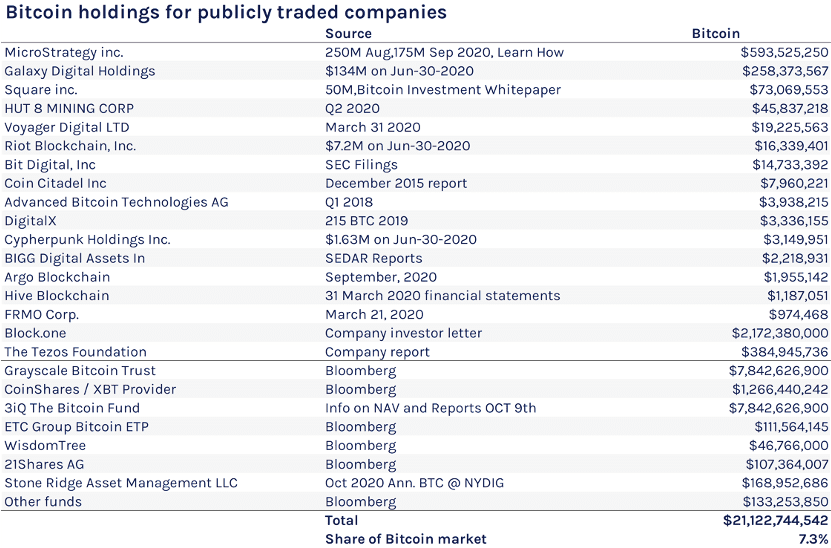Click Bloomberg source for CoinShares / XBT Provider
Screen dimensions: 831x548
(x=360, y=390)
